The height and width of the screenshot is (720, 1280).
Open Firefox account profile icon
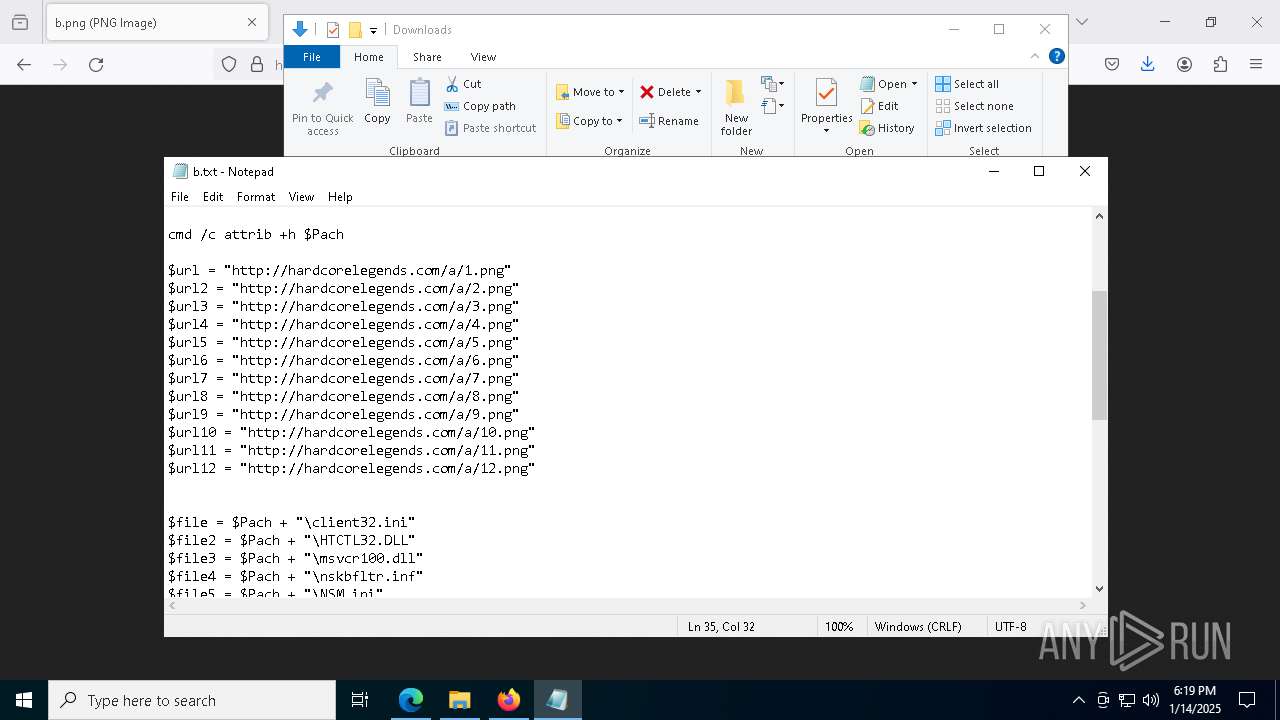tap(1184, 64)
